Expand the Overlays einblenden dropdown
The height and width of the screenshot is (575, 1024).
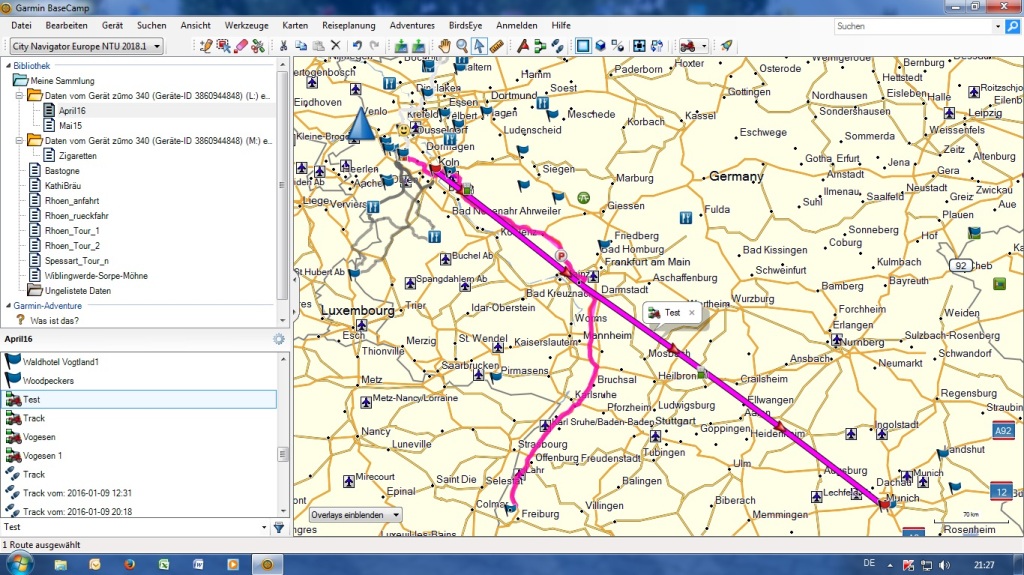pyautogui.click(x=355, y=515)
